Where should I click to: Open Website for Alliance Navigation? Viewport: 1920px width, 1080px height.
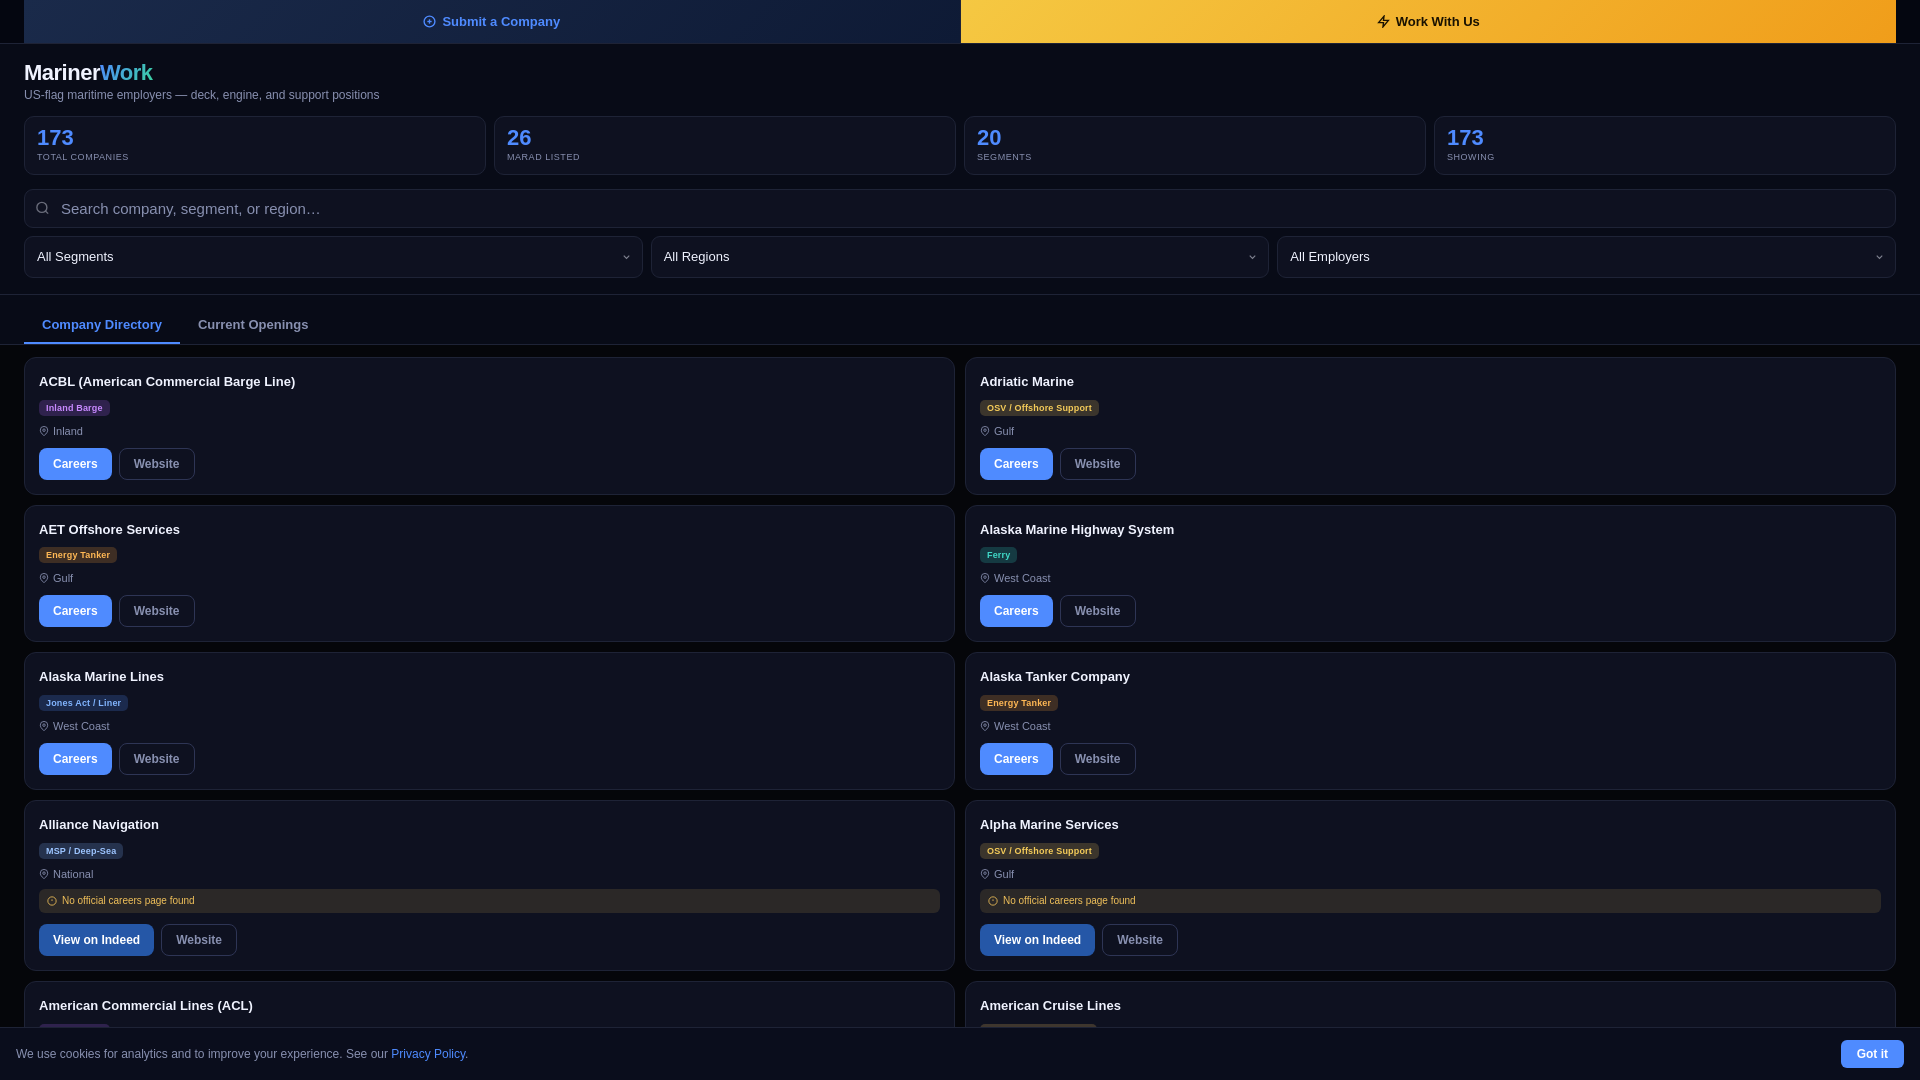pos(199,940)
